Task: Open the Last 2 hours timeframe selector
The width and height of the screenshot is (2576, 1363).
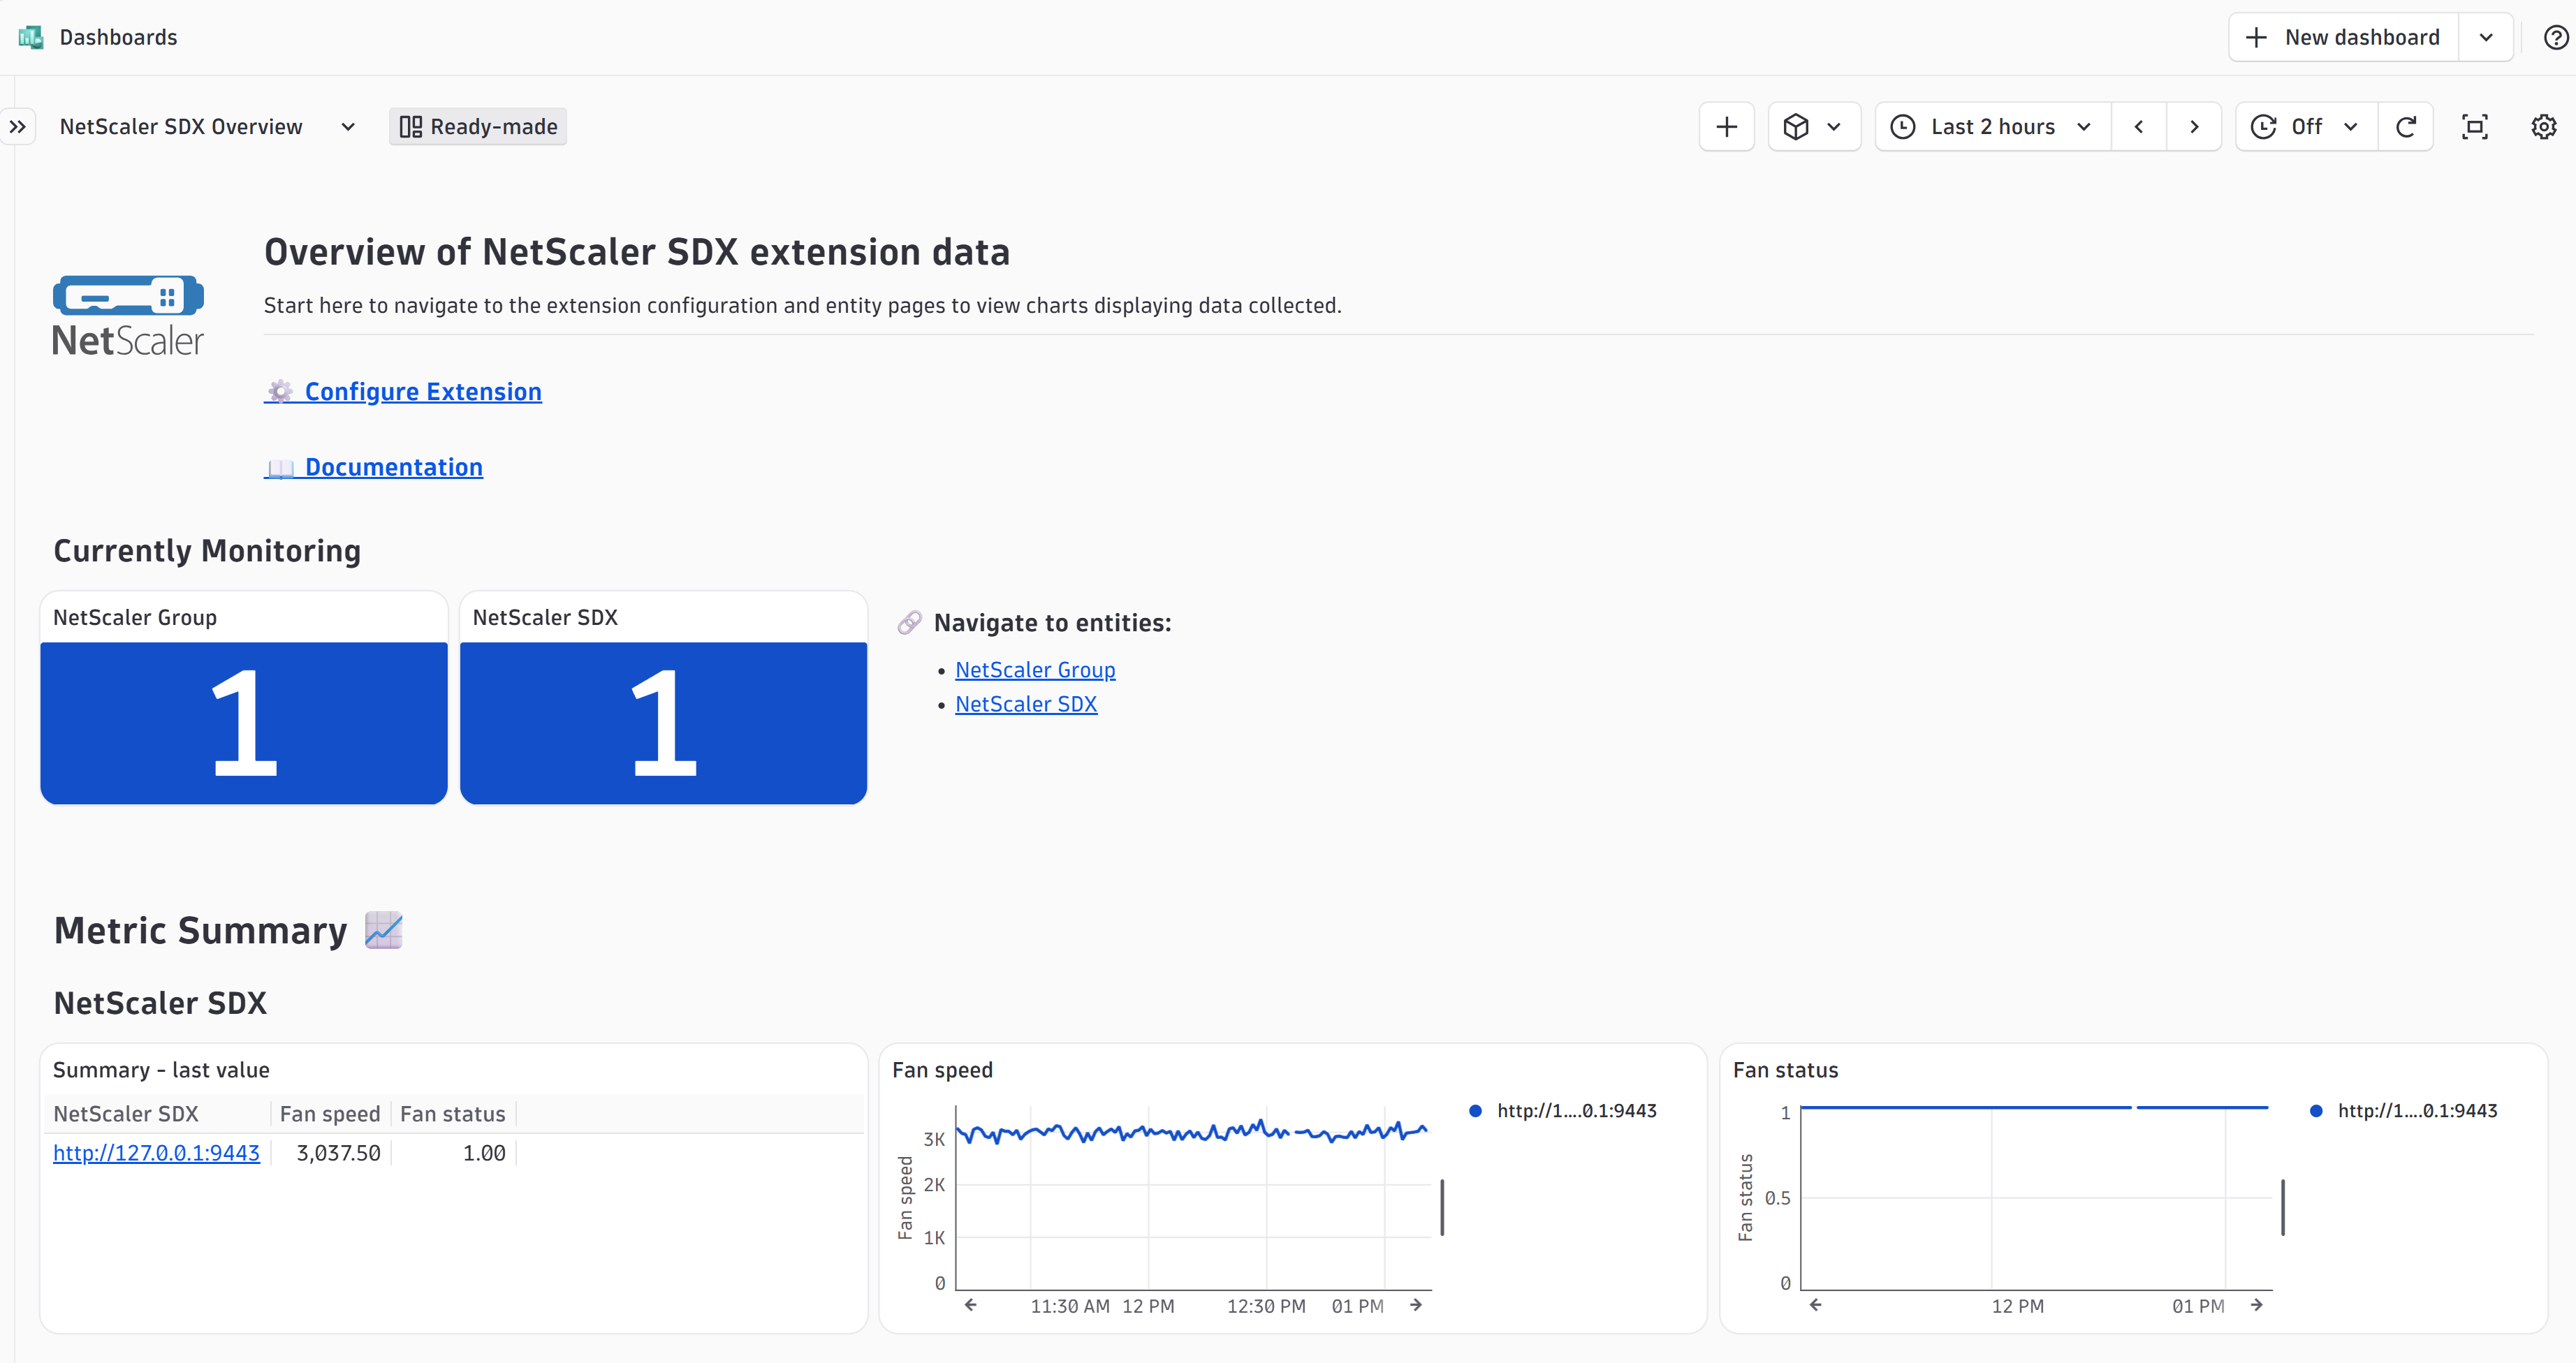Action: (x=1993, y=127)
